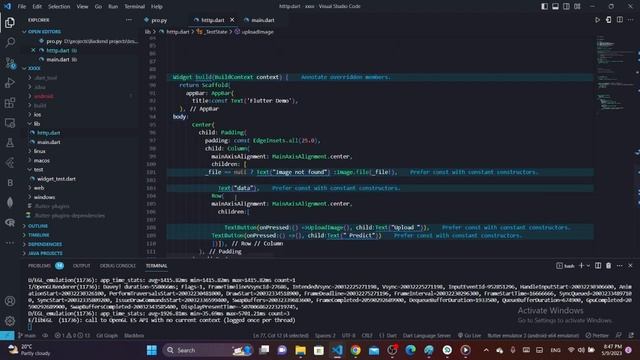Screen dimensions: 640x360
Task: Click Prettier in status bar
Action: 597,336
